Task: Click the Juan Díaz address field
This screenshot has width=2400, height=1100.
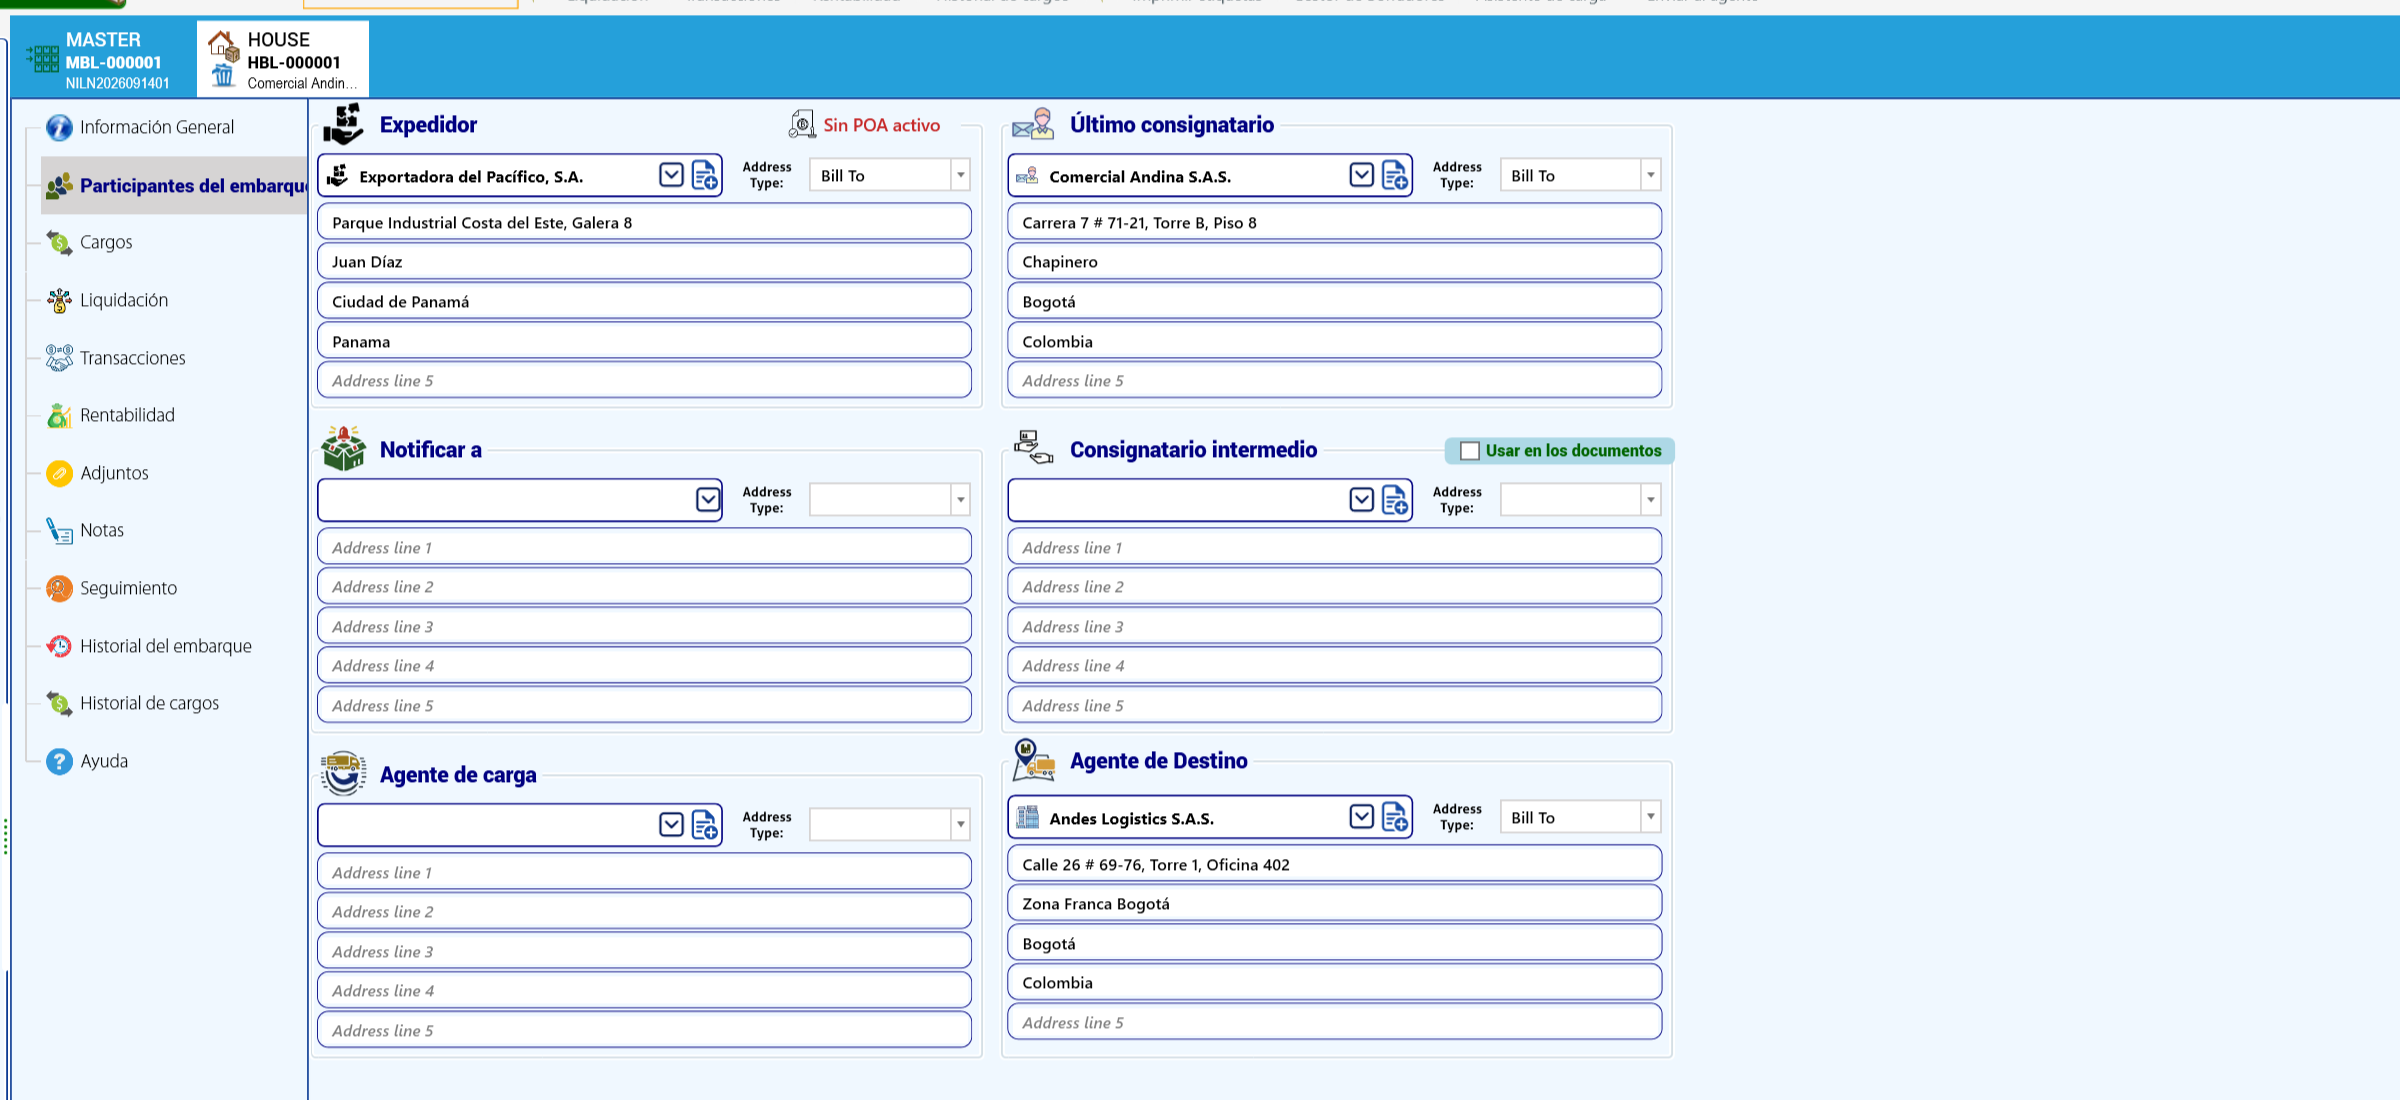Action: tap(644, 261)
